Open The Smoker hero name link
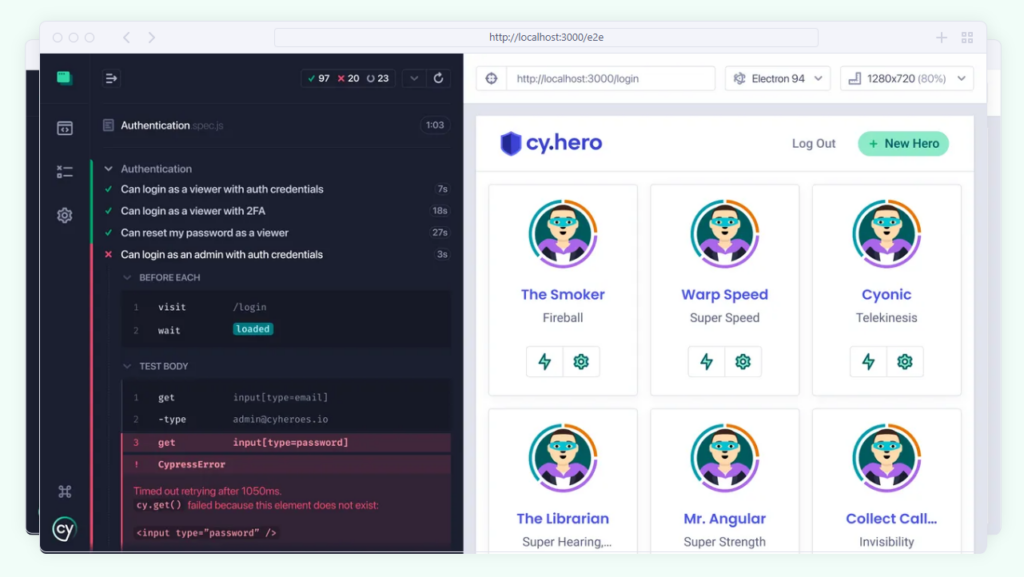Viewport: 1024px width, 577px height. (x=563, y=294)
